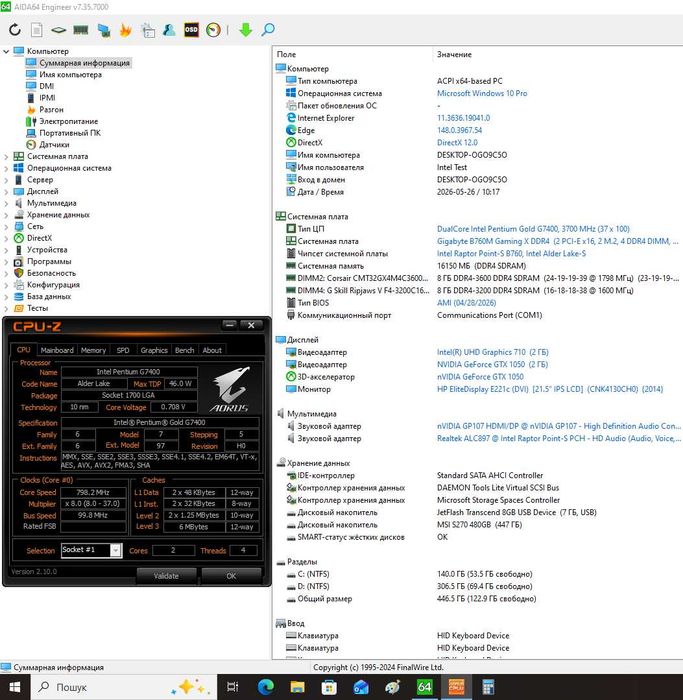683x700 pixels.
Task: Switch to CPU-Z taskbar button
Action: pos(456,687)
